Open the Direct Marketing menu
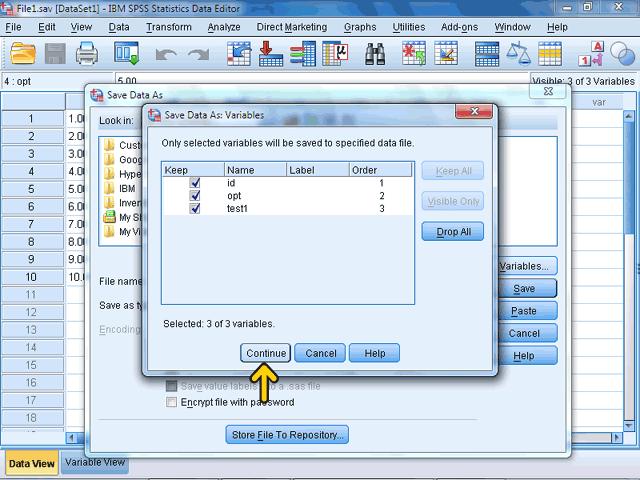 [292, 27]
